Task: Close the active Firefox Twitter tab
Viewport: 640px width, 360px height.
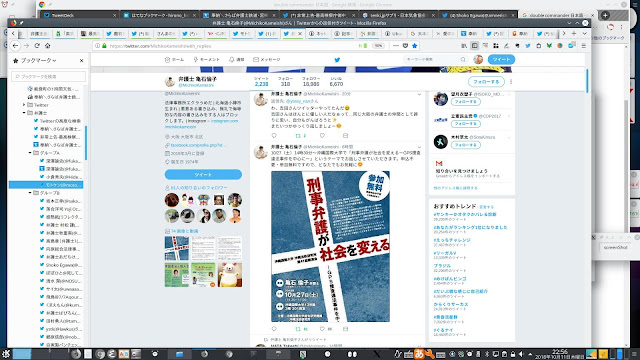Action: (x=300, y=33)
